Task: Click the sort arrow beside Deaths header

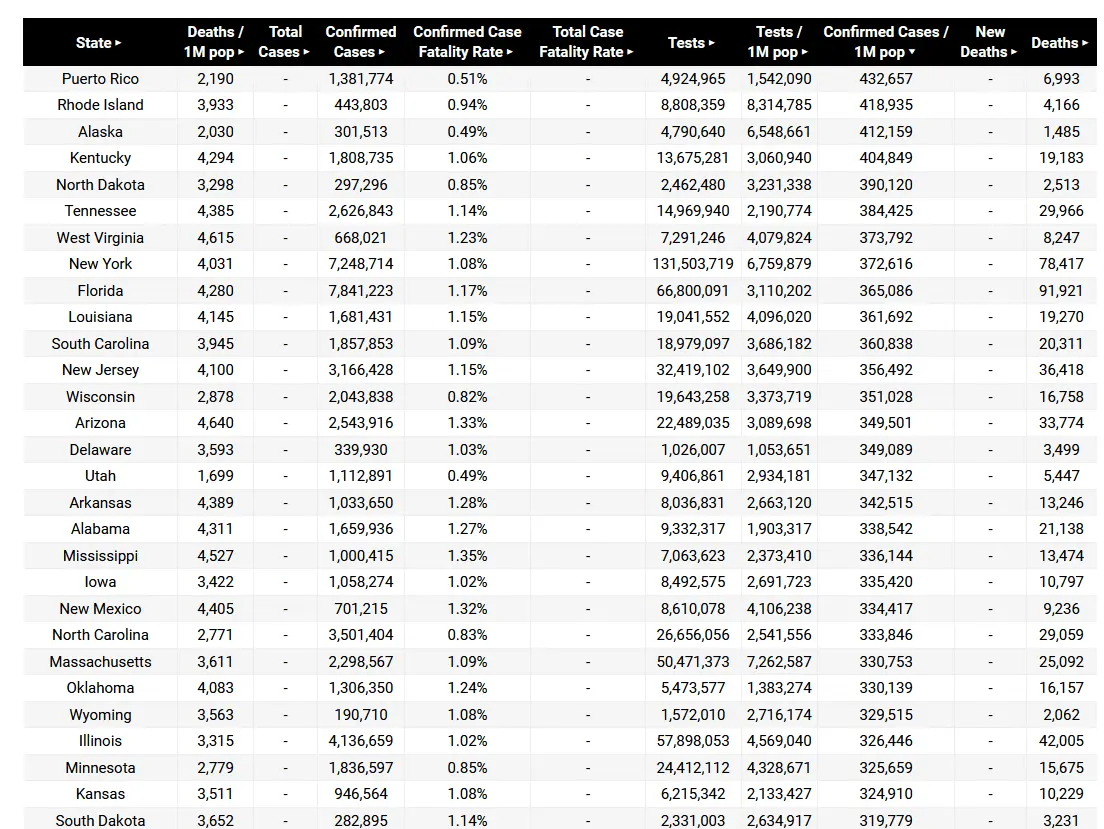Action: (x=1085, y=43)
